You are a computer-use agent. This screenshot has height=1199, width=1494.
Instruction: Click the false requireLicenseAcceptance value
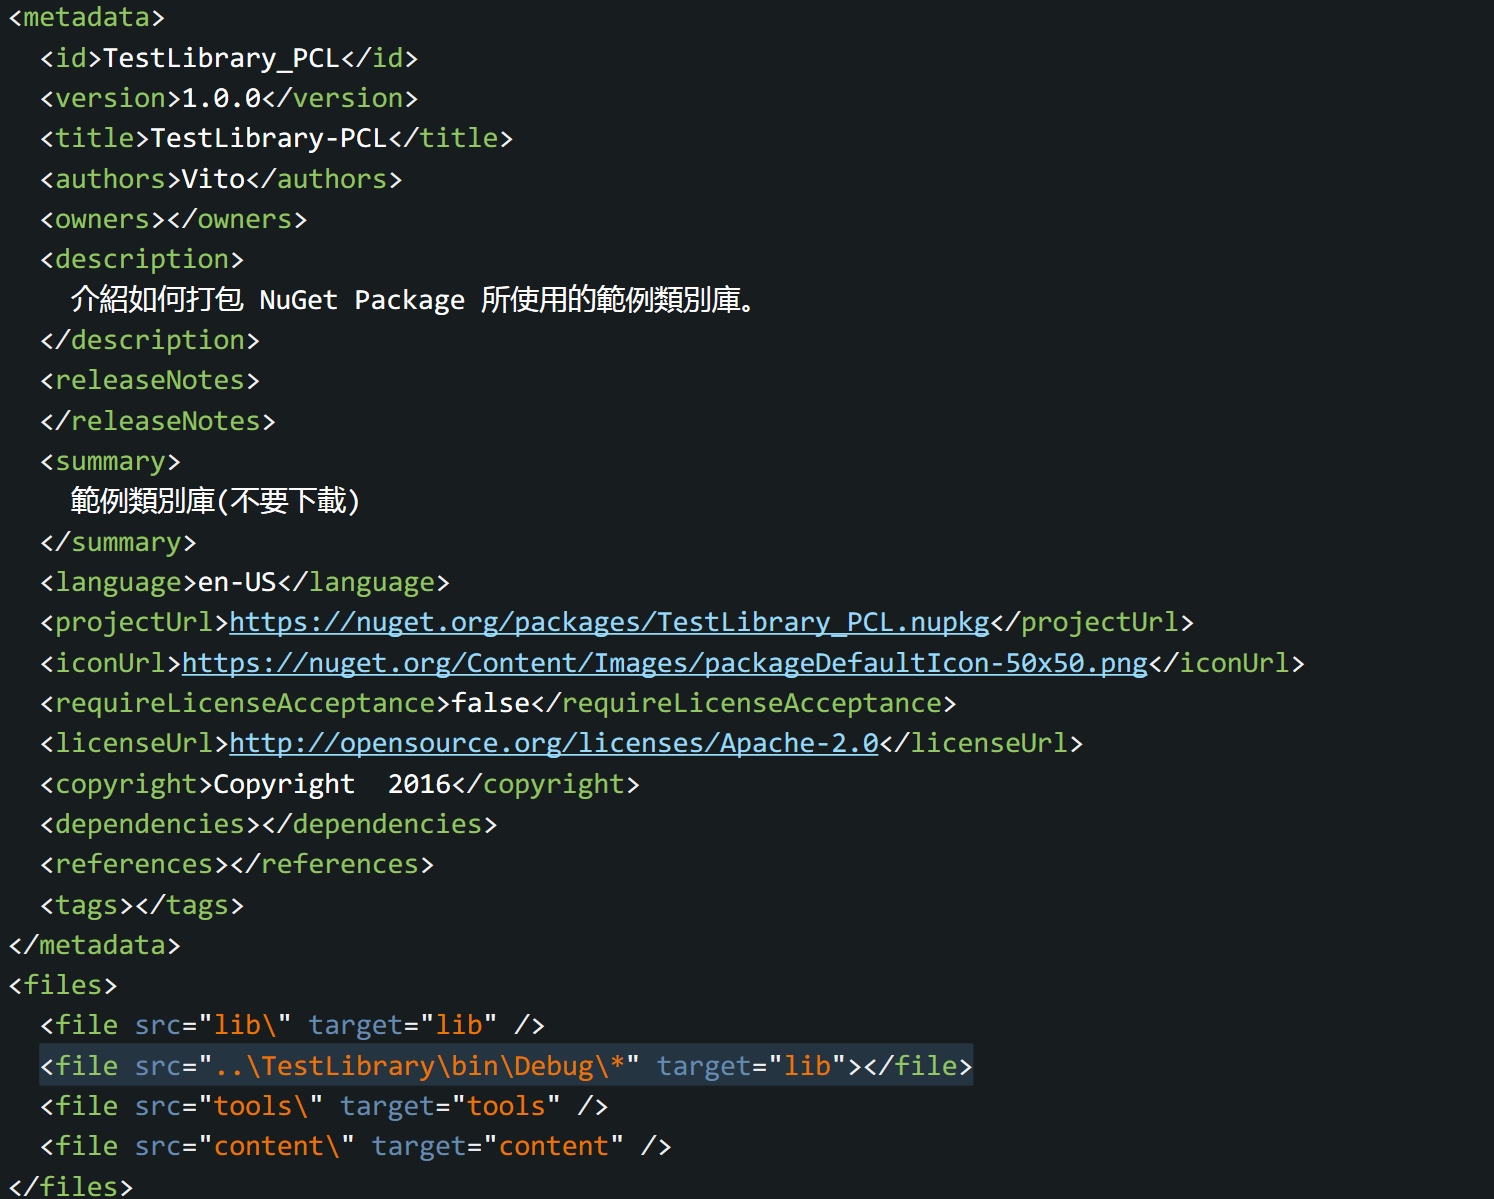[x=490, y=703]
